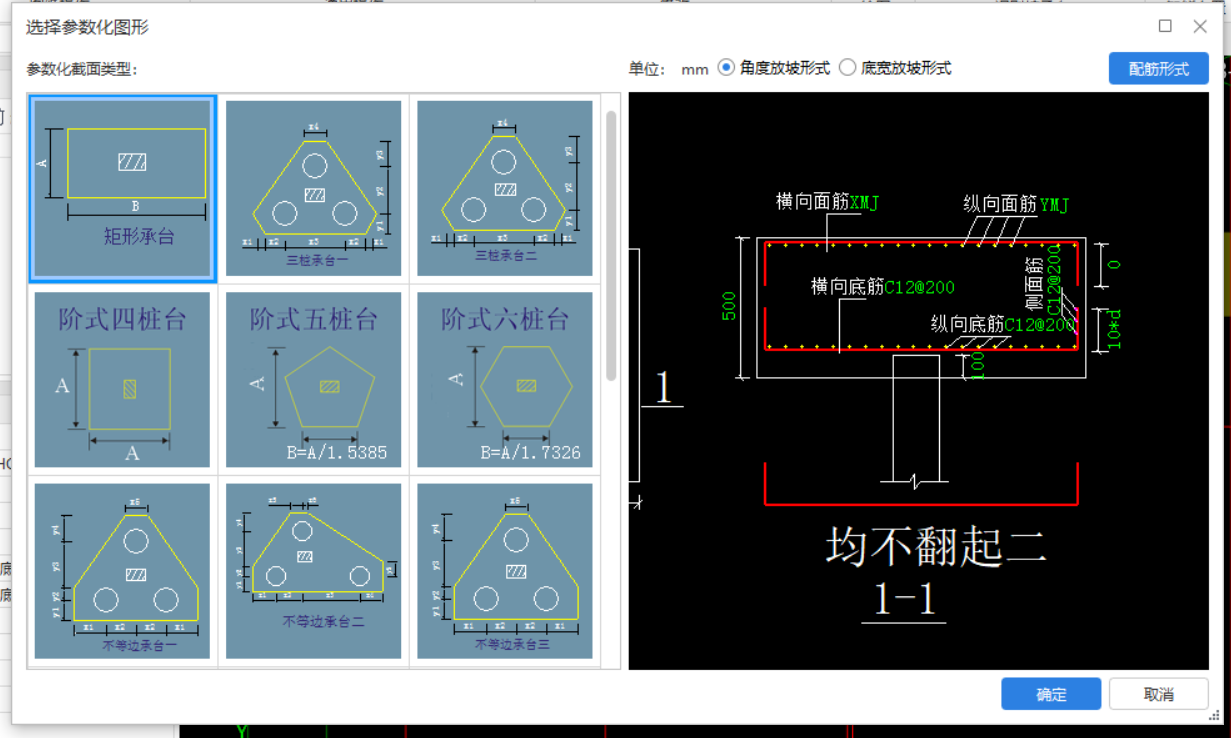
Task: Select the 不等边承台一 shape
Action: click(122, 571)
